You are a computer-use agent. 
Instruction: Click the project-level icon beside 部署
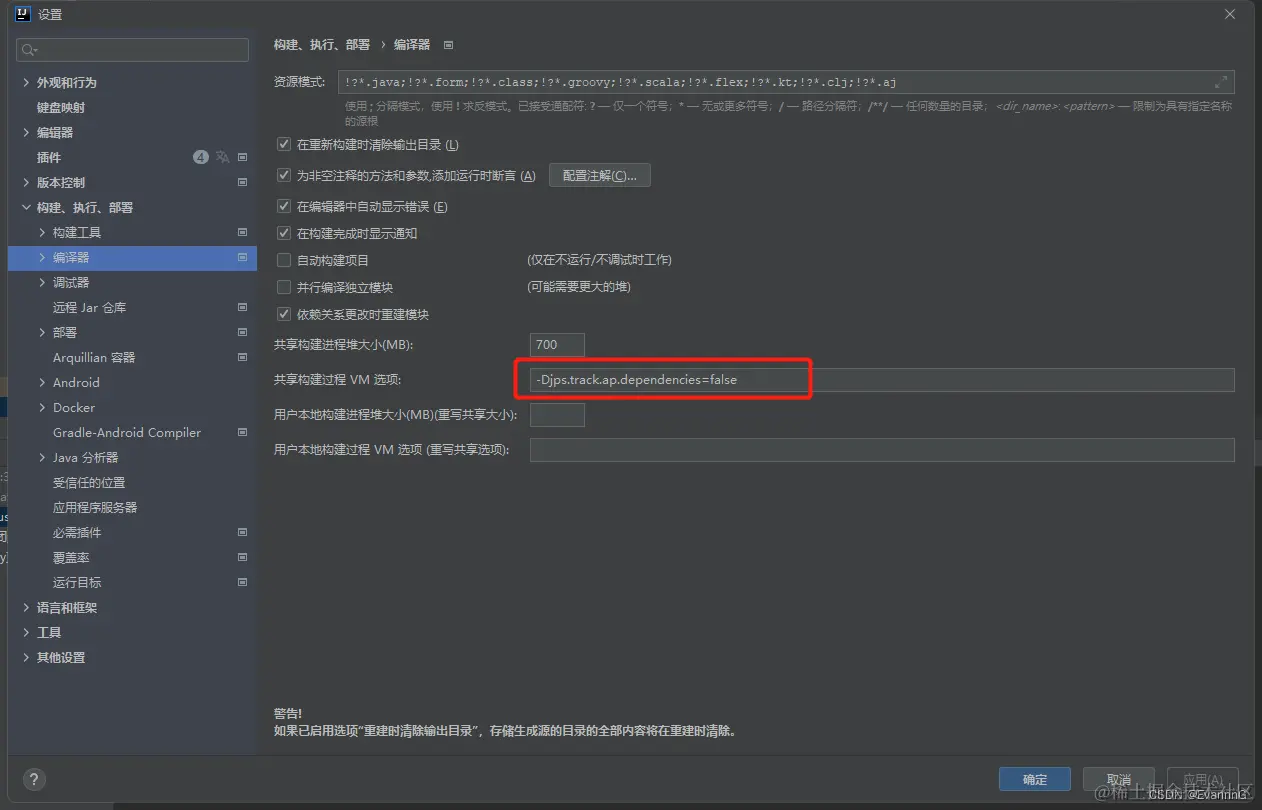(242, 332)
